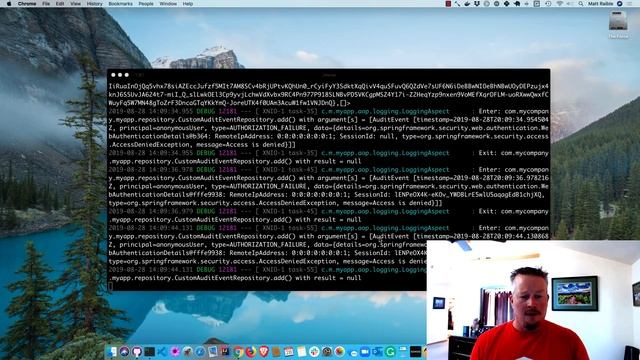The image size is (640, 360).
Task: Open the Chrome application menu
Action: tap(27, 4)
